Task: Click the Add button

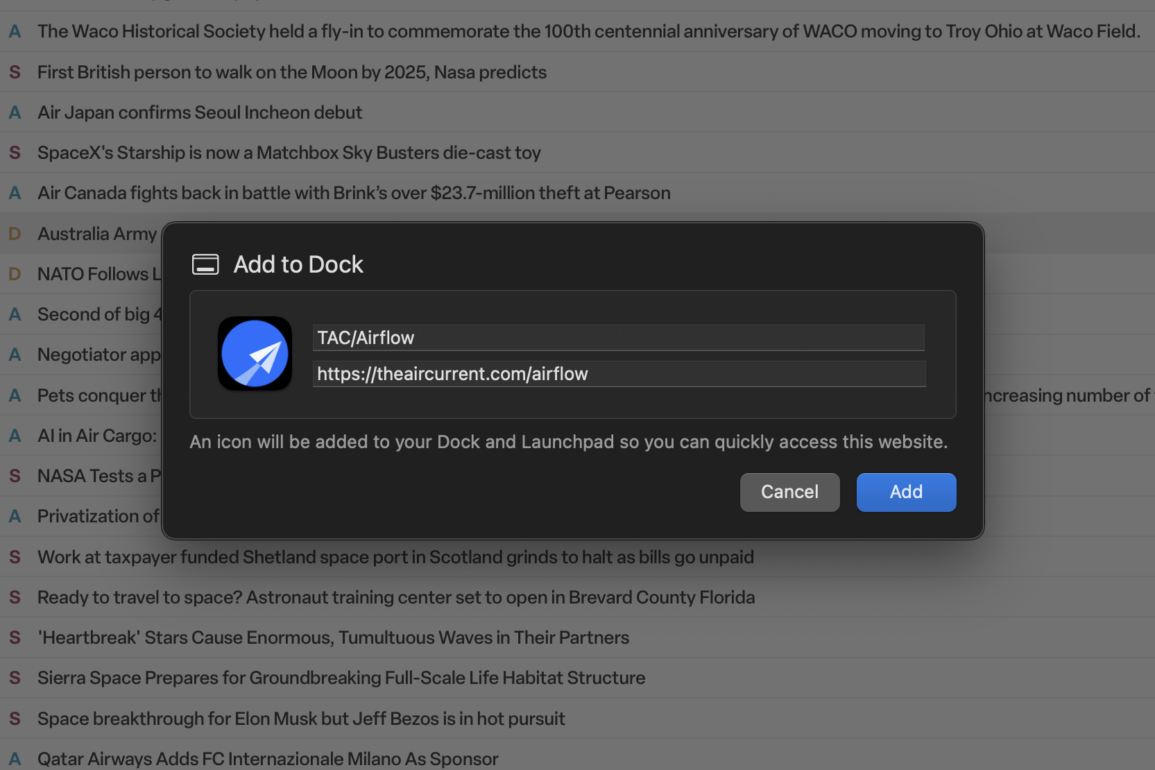Action: click(x=906, y=492)
